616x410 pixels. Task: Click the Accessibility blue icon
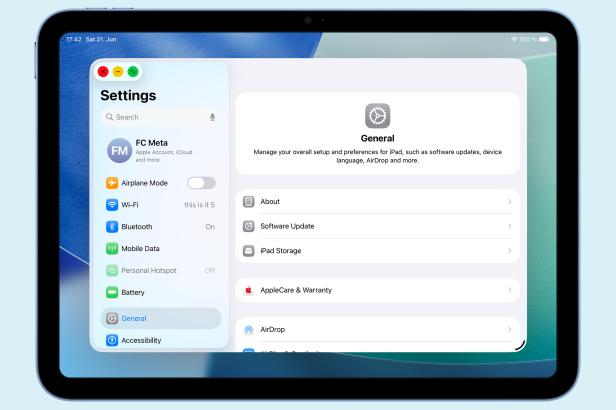pos(112,340)
